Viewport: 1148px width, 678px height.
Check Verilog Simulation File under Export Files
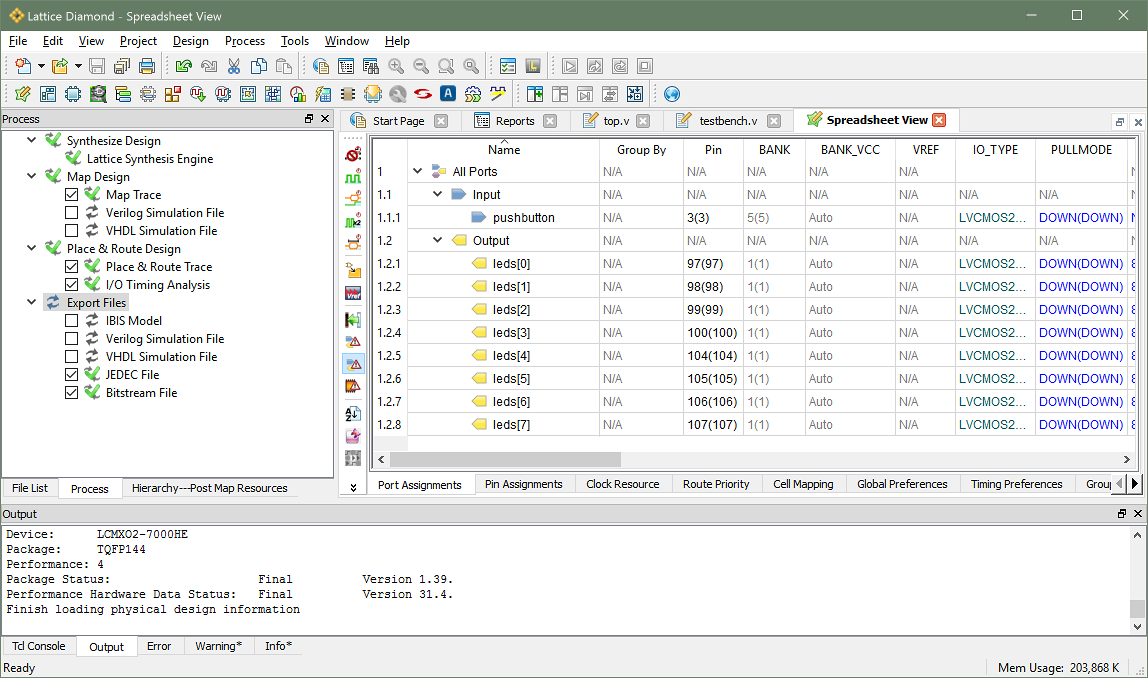coord(71,338)
